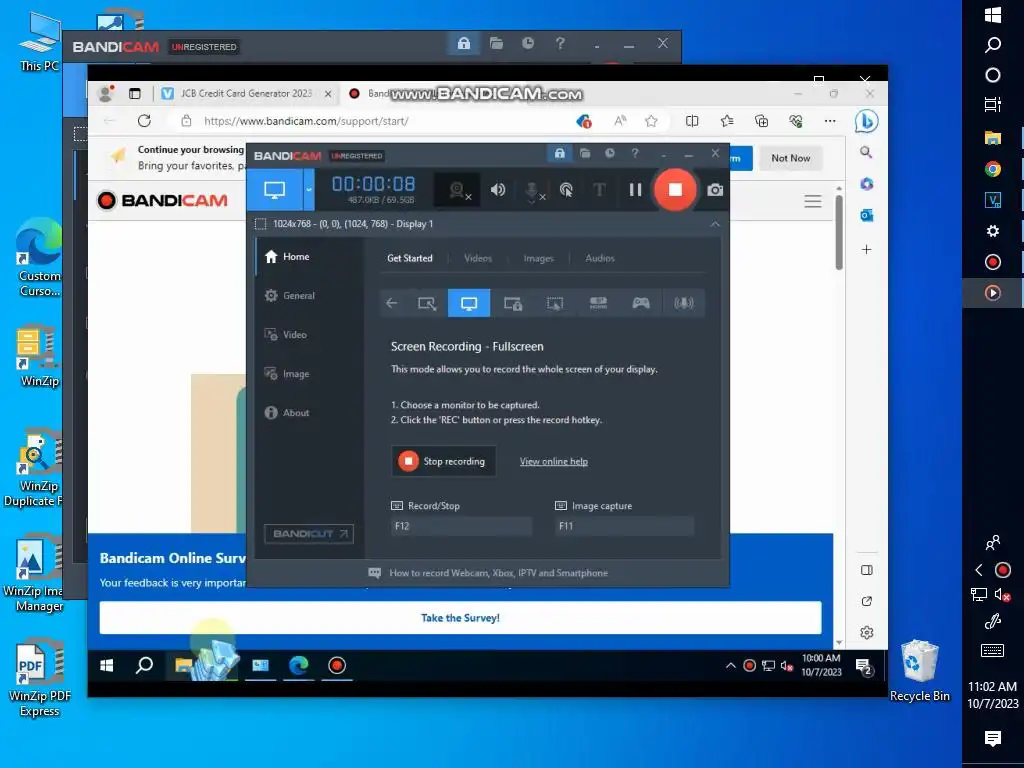Open the Recycle Bin desktop icon
Image resolution: width=1024 pixels, height=768 pixels.
[920, 670]
